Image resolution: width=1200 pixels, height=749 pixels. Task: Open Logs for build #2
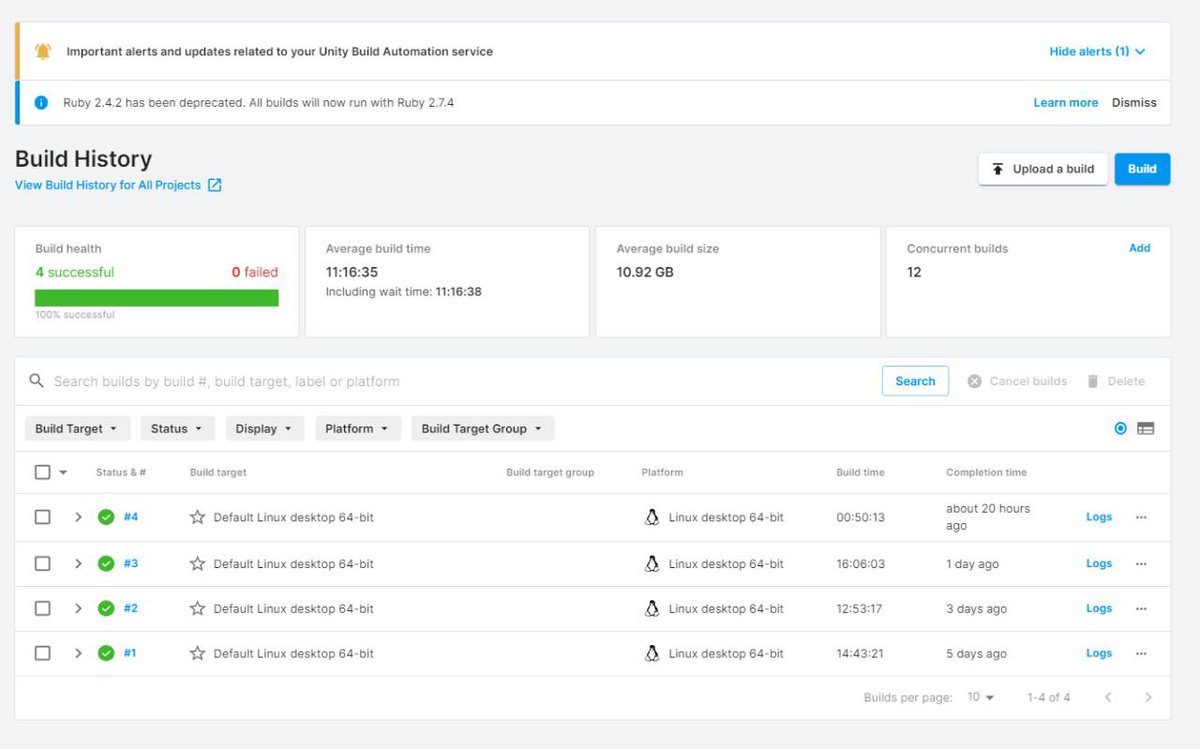(1099, 609)
